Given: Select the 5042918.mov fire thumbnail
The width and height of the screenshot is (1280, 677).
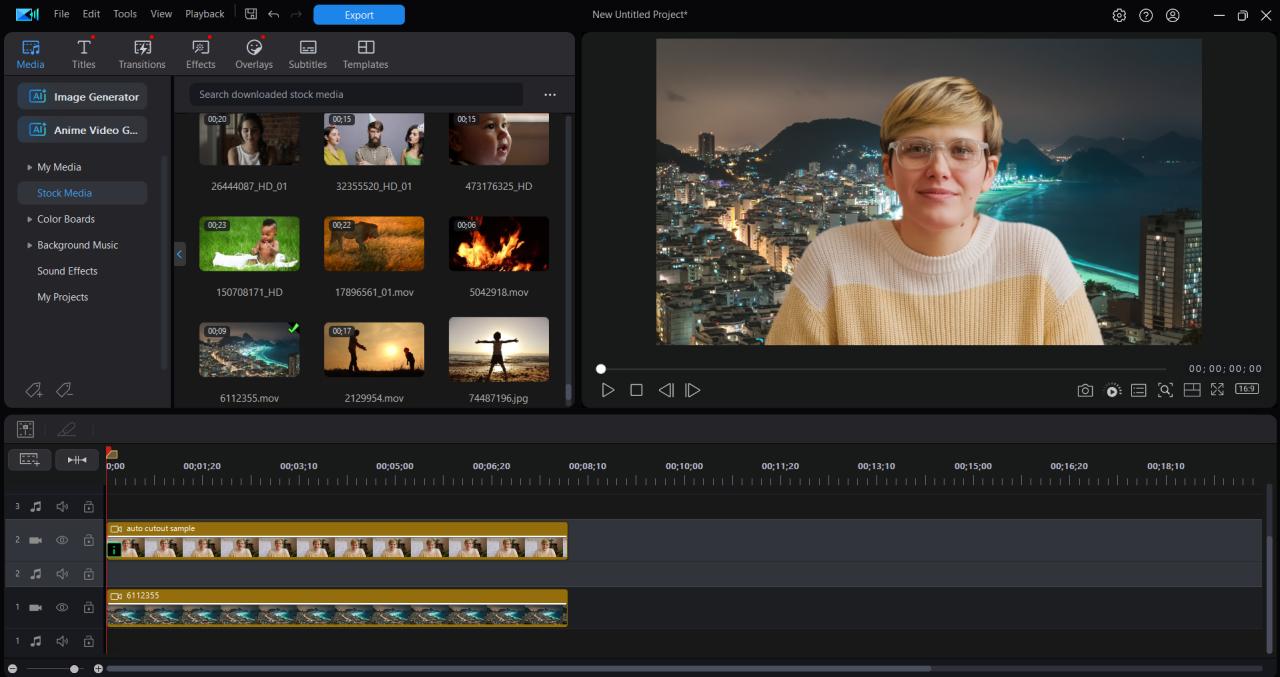Looking at the screenshot, I should pos(499,244).
